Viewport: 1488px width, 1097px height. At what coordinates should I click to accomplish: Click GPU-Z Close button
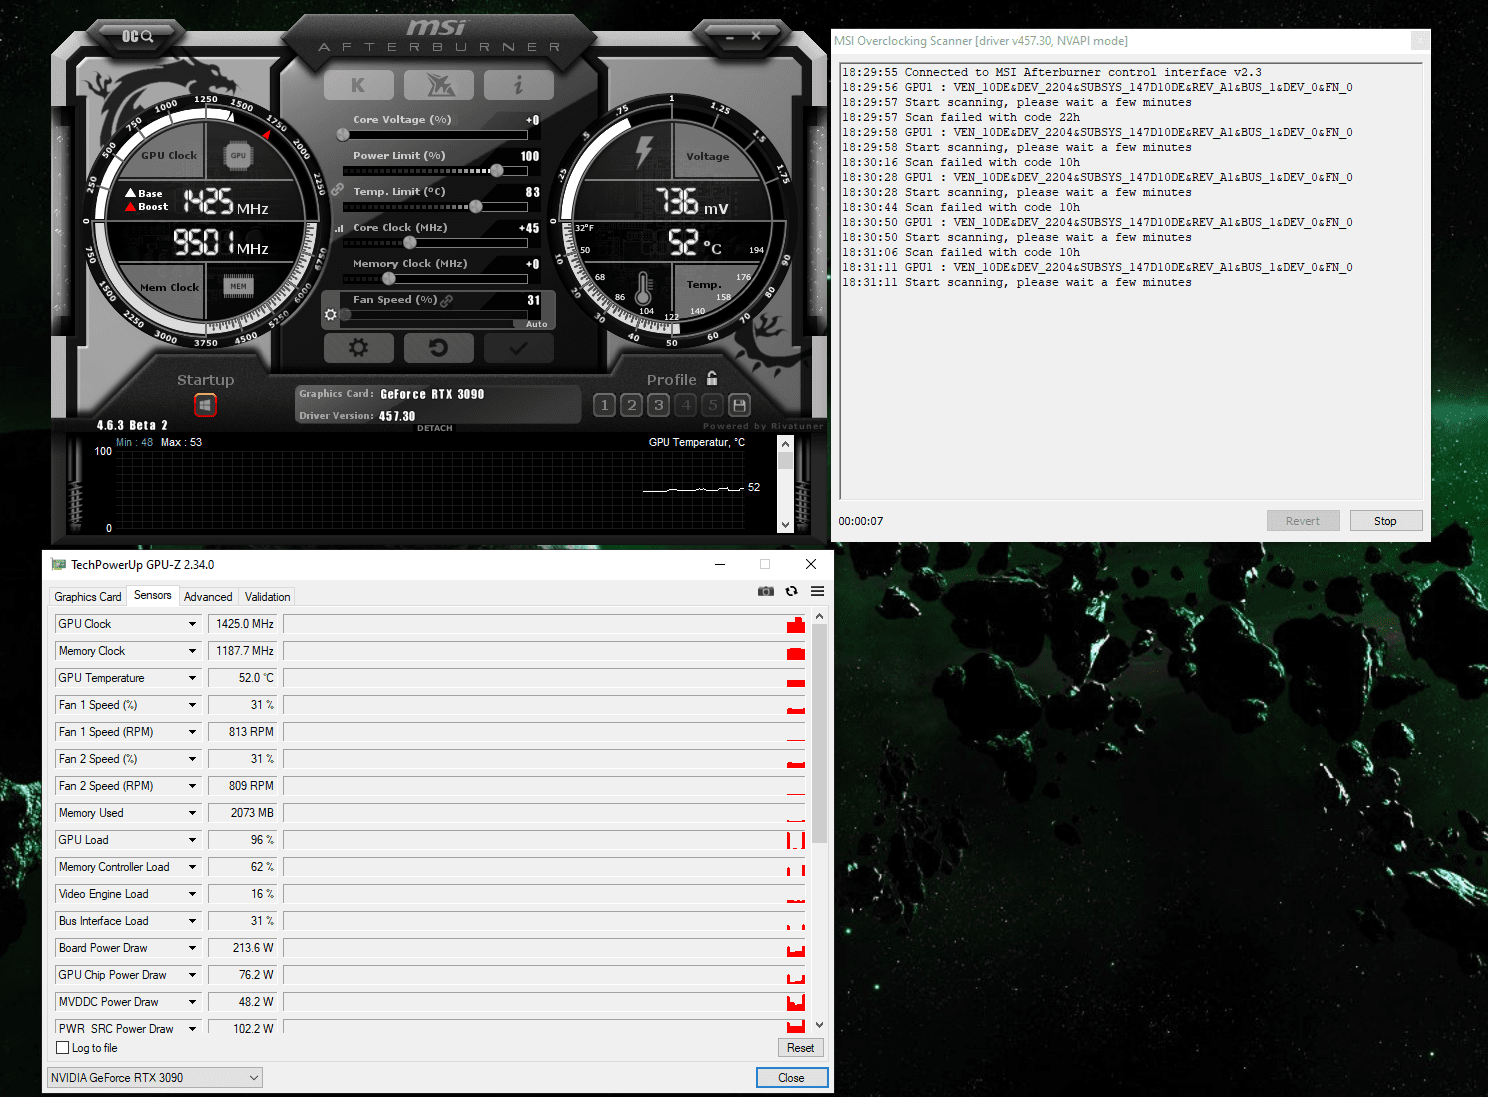tap(791, 1078)
